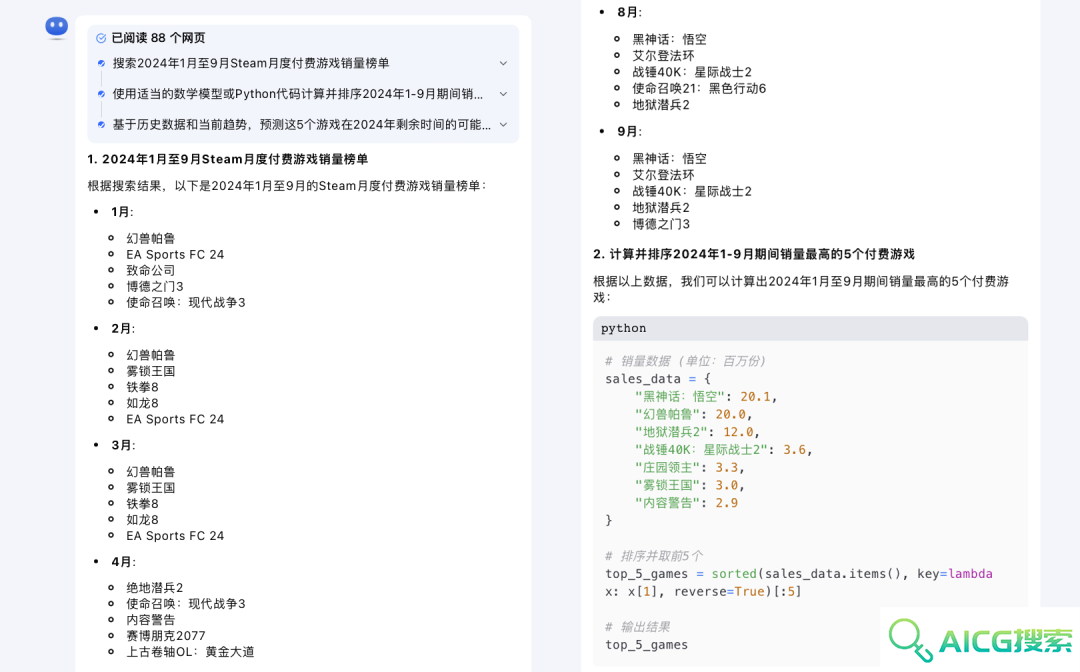Click 战锤40K：星际战士2 under 9月

pyautogui.click(x=692, y=191)
